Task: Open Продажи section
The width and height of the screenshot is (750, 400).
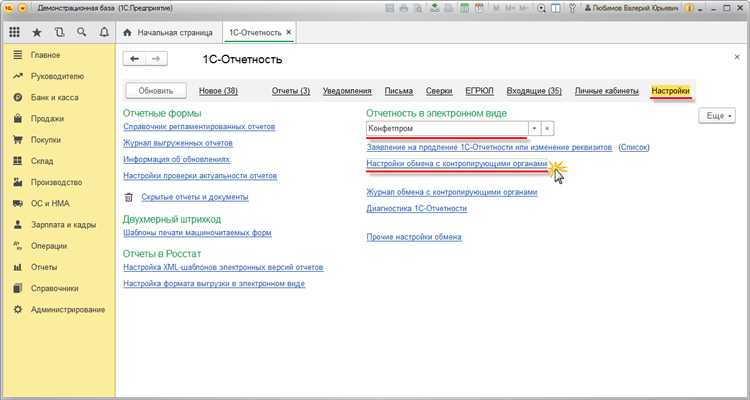Action: pos(47,118)
